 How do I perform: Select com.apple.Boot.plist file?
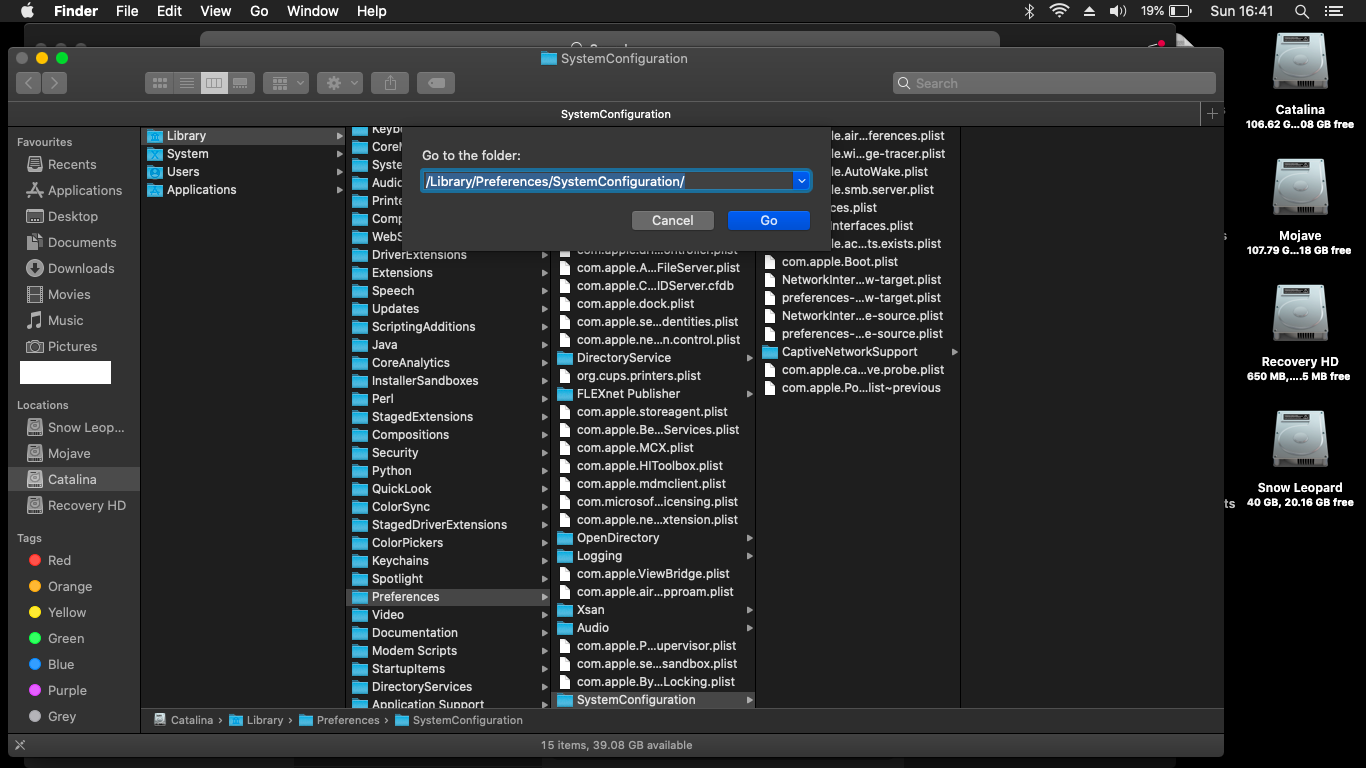pos(858,262)
